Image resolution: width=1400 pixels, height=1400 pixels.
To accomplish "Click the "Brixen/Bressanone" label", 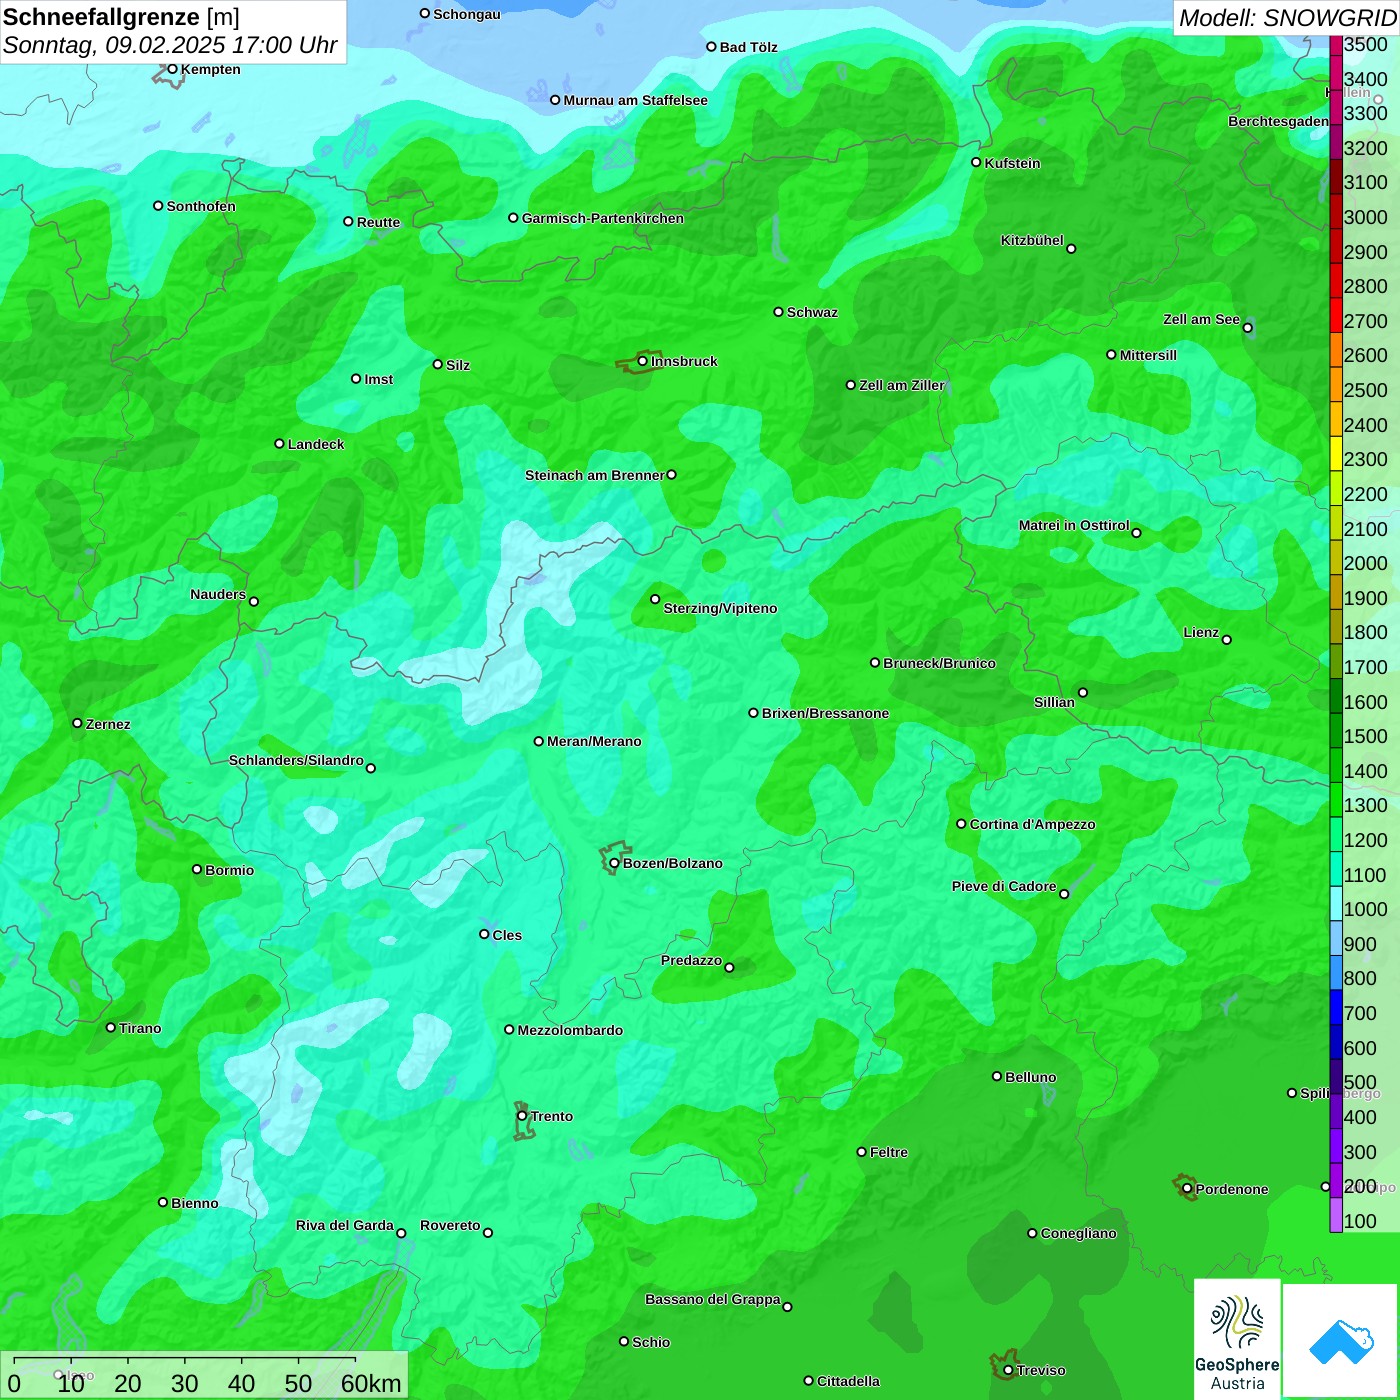I will pyautogui.click(x=825, y=713).
